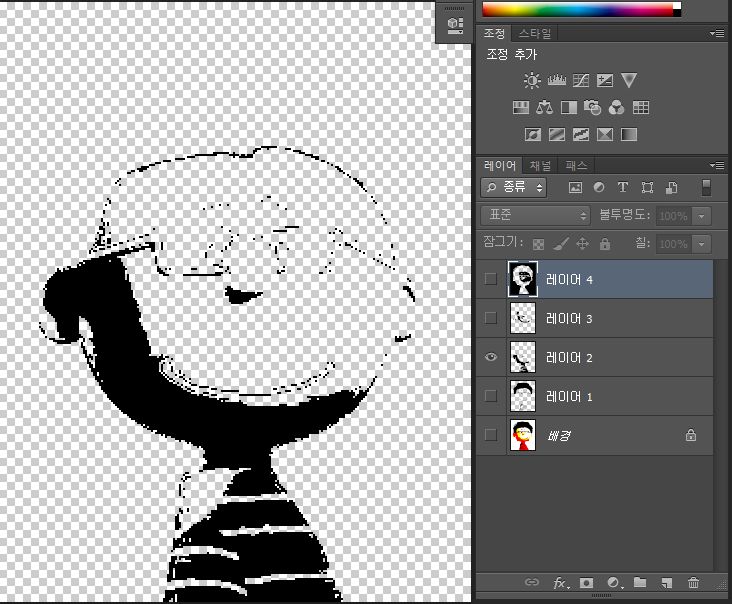This screenshot has width=732, height=604.
Task: Add a Photo Filter adjustment
Action: click(592, 108)
